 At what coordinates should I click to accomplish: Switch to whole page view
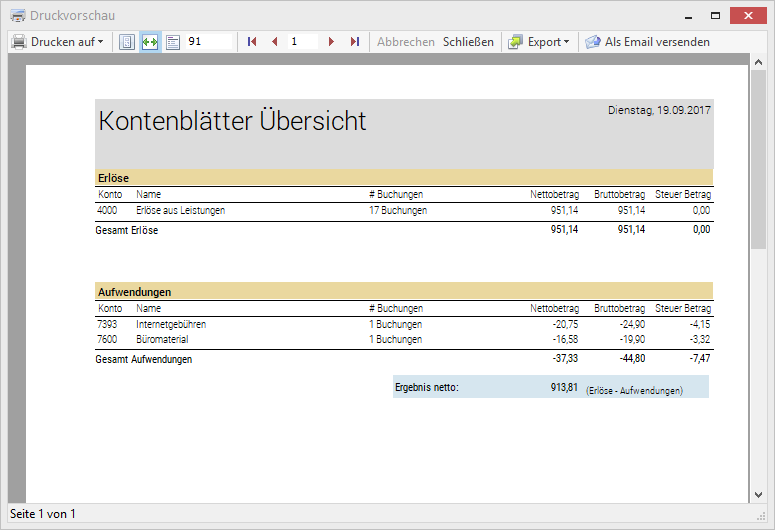point(127,42)
